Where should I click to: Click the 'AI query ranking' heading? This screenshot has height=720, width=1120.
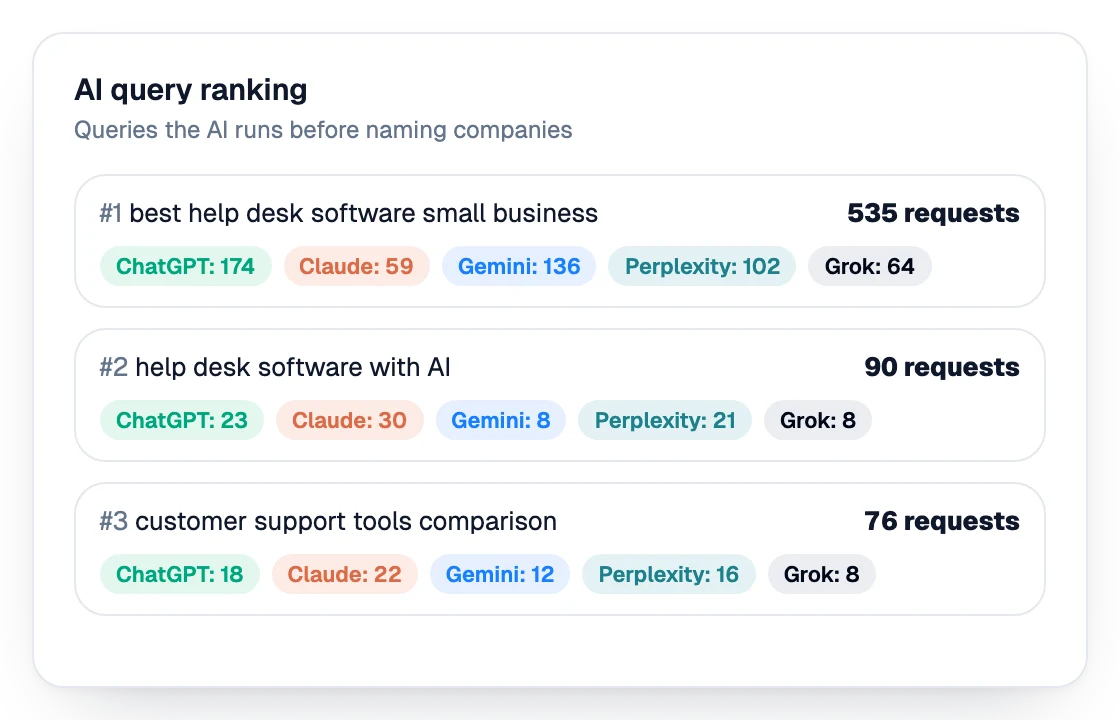191,90
